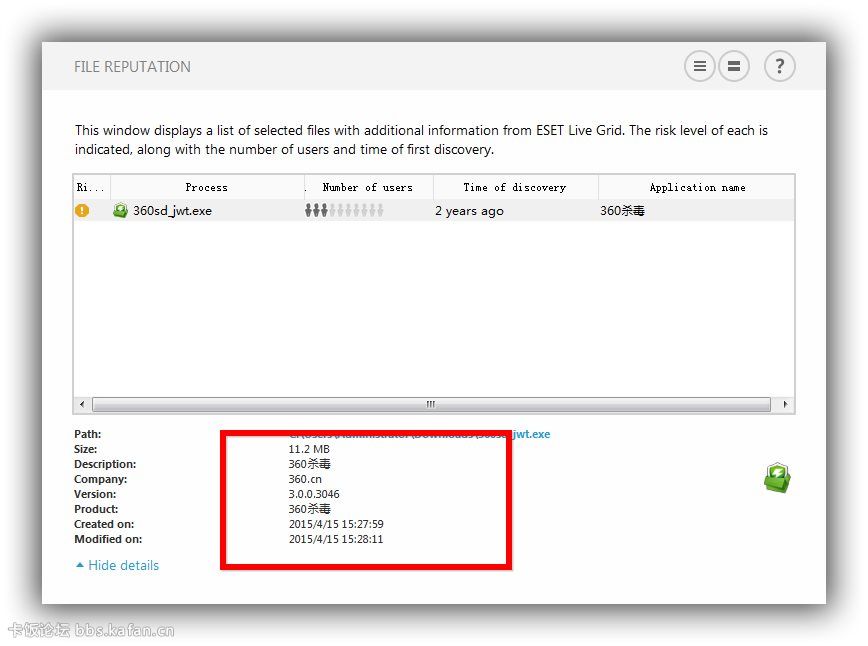Click the right arrow of horizontal scrollbar

785,405
